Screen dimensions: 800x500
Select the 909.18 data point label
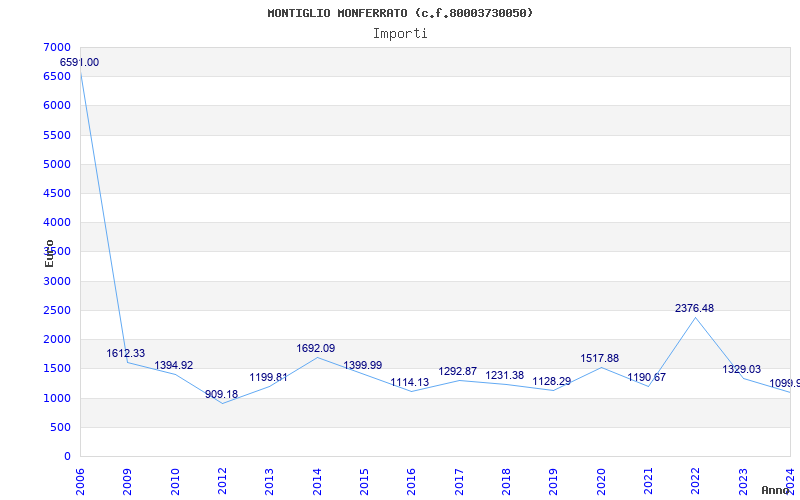[x=221, y=395]
